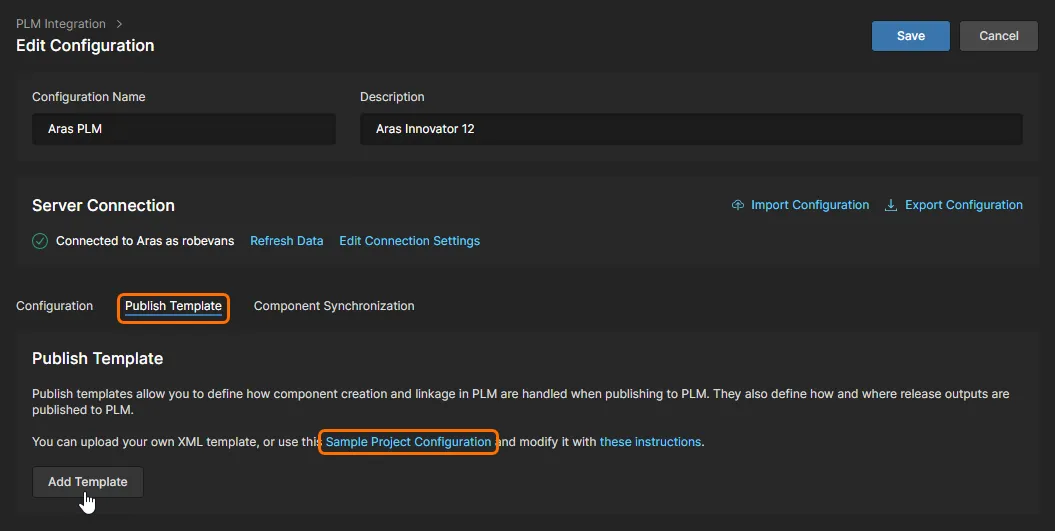Viewport: 1055px width, 531px height.
Task: Click the Import Configuration cloud icon
Action: [x=738, y=205]
